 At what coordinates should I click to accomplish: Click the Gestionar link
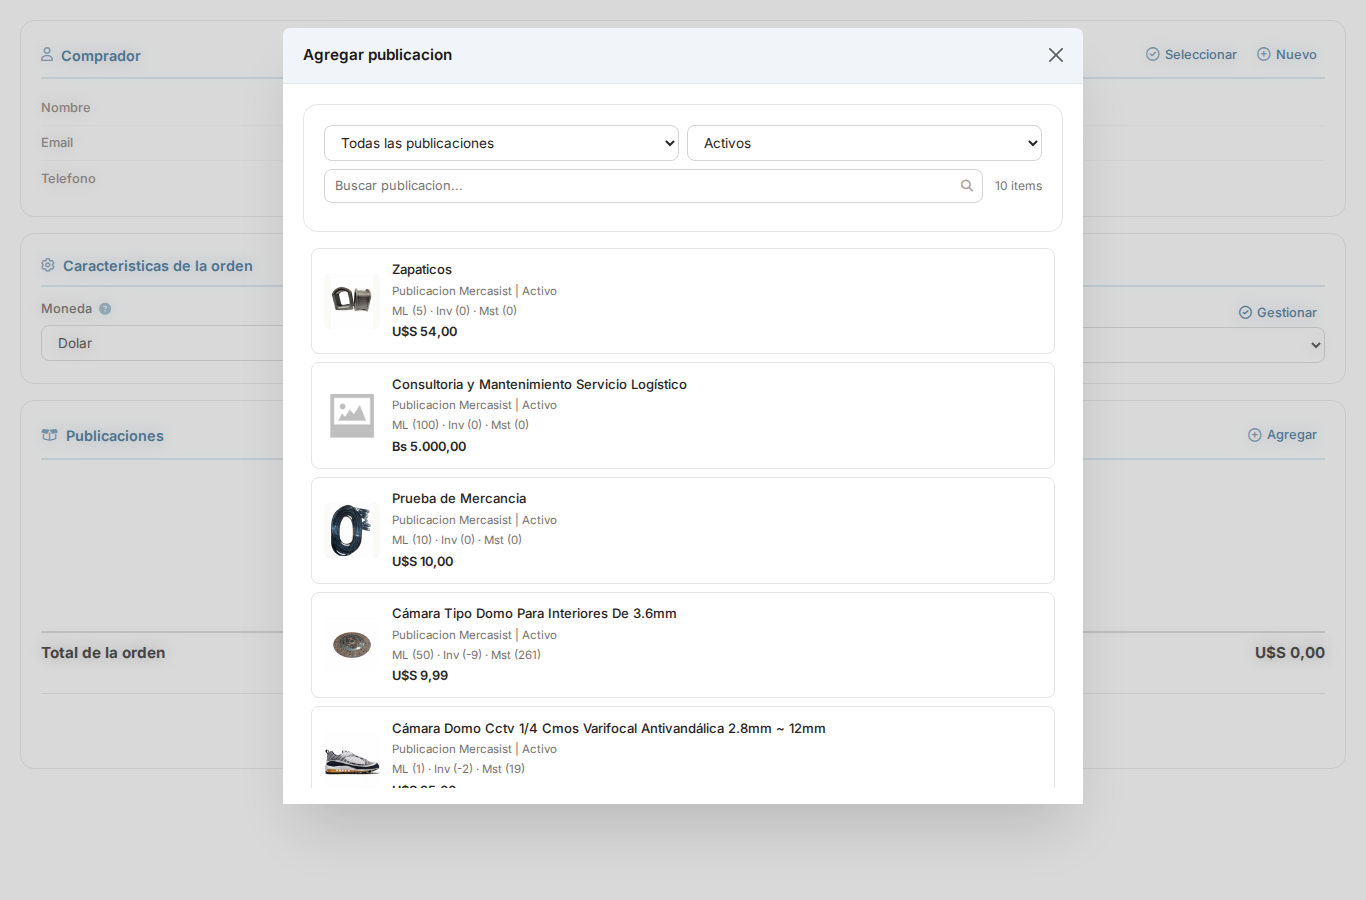1277,313
